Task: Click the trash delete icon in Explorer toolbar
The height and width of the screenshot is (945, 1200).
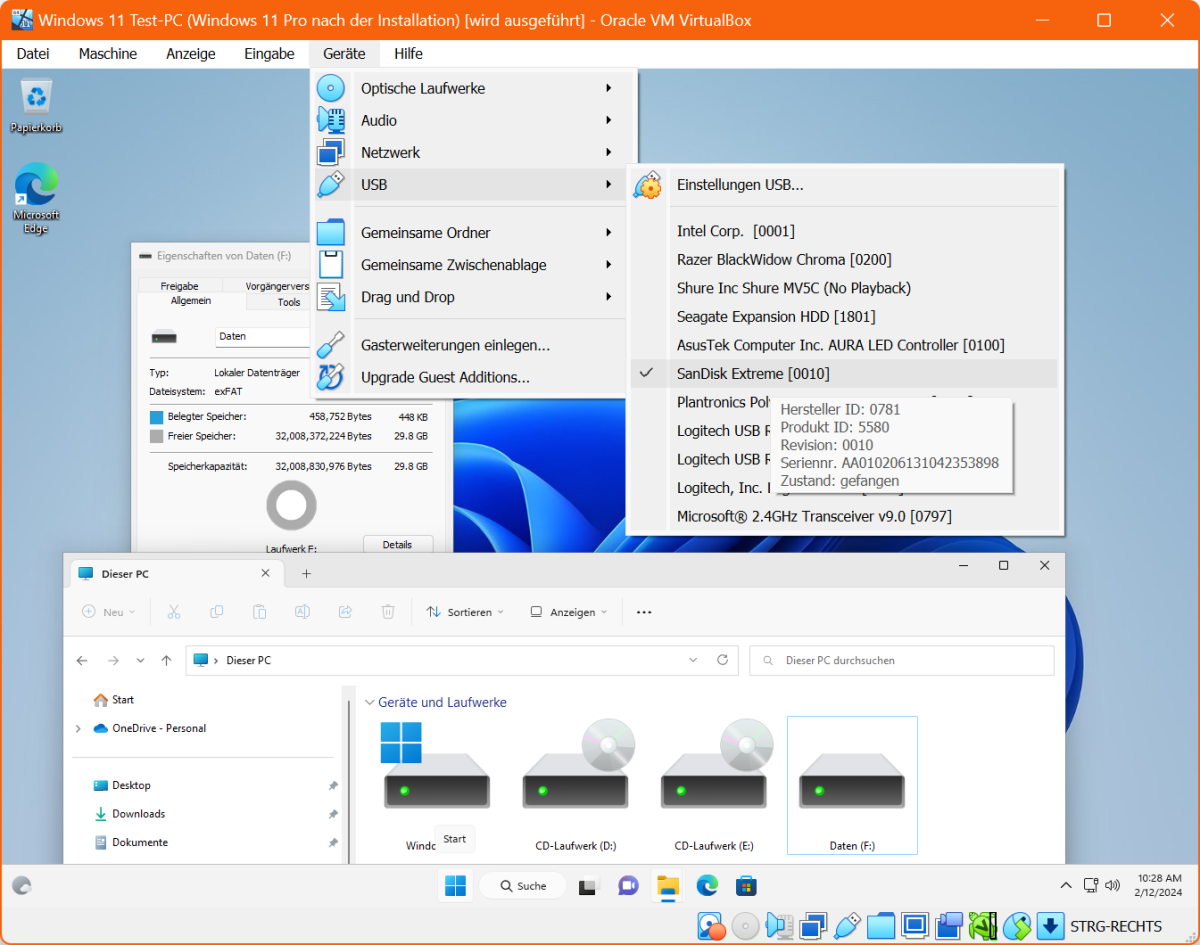Action: click(x=388, y=611)
